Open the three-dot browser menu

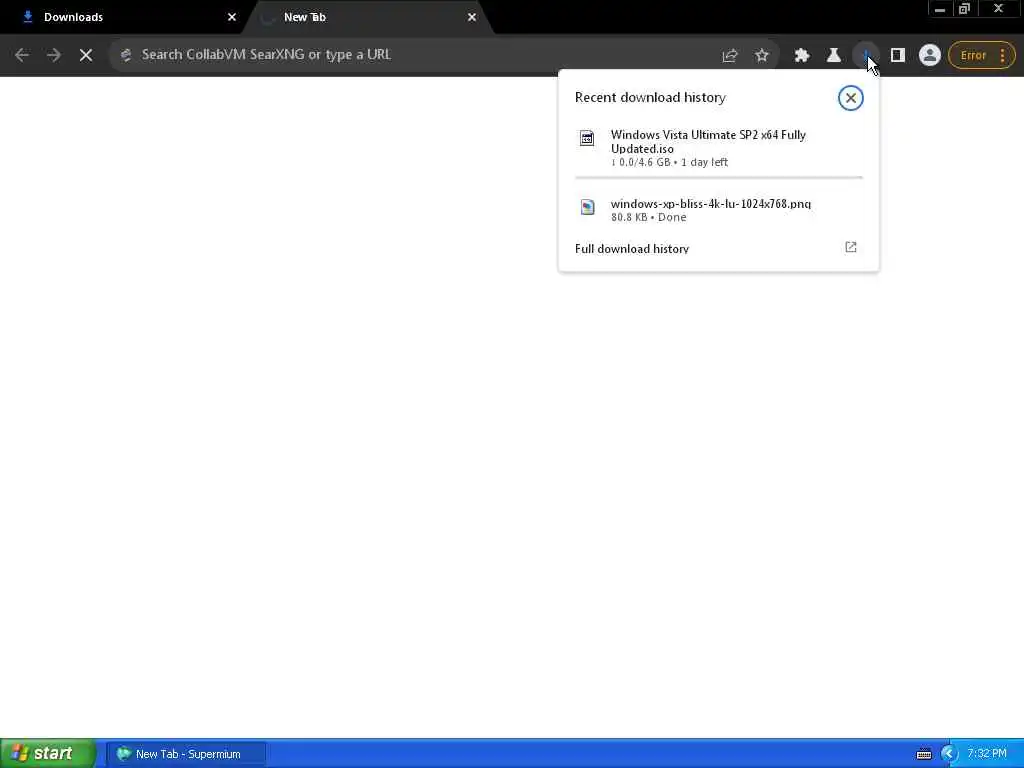coord(1002,56)
